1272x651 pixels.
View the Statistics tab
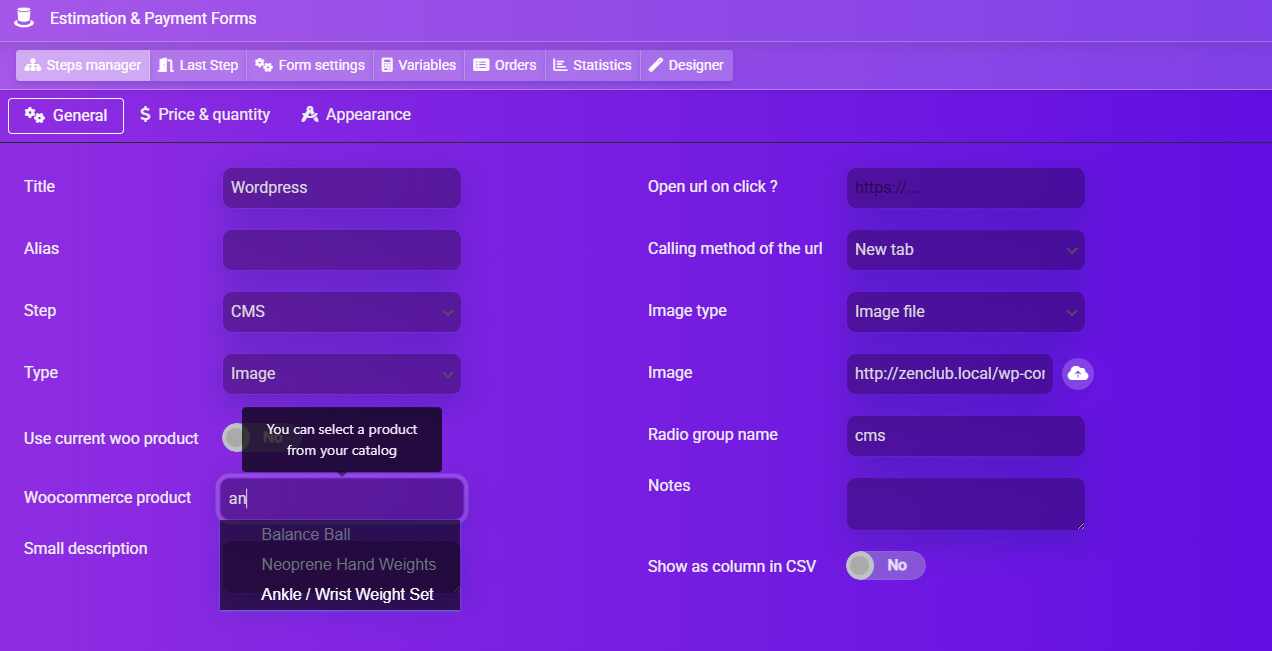[592, 65]
